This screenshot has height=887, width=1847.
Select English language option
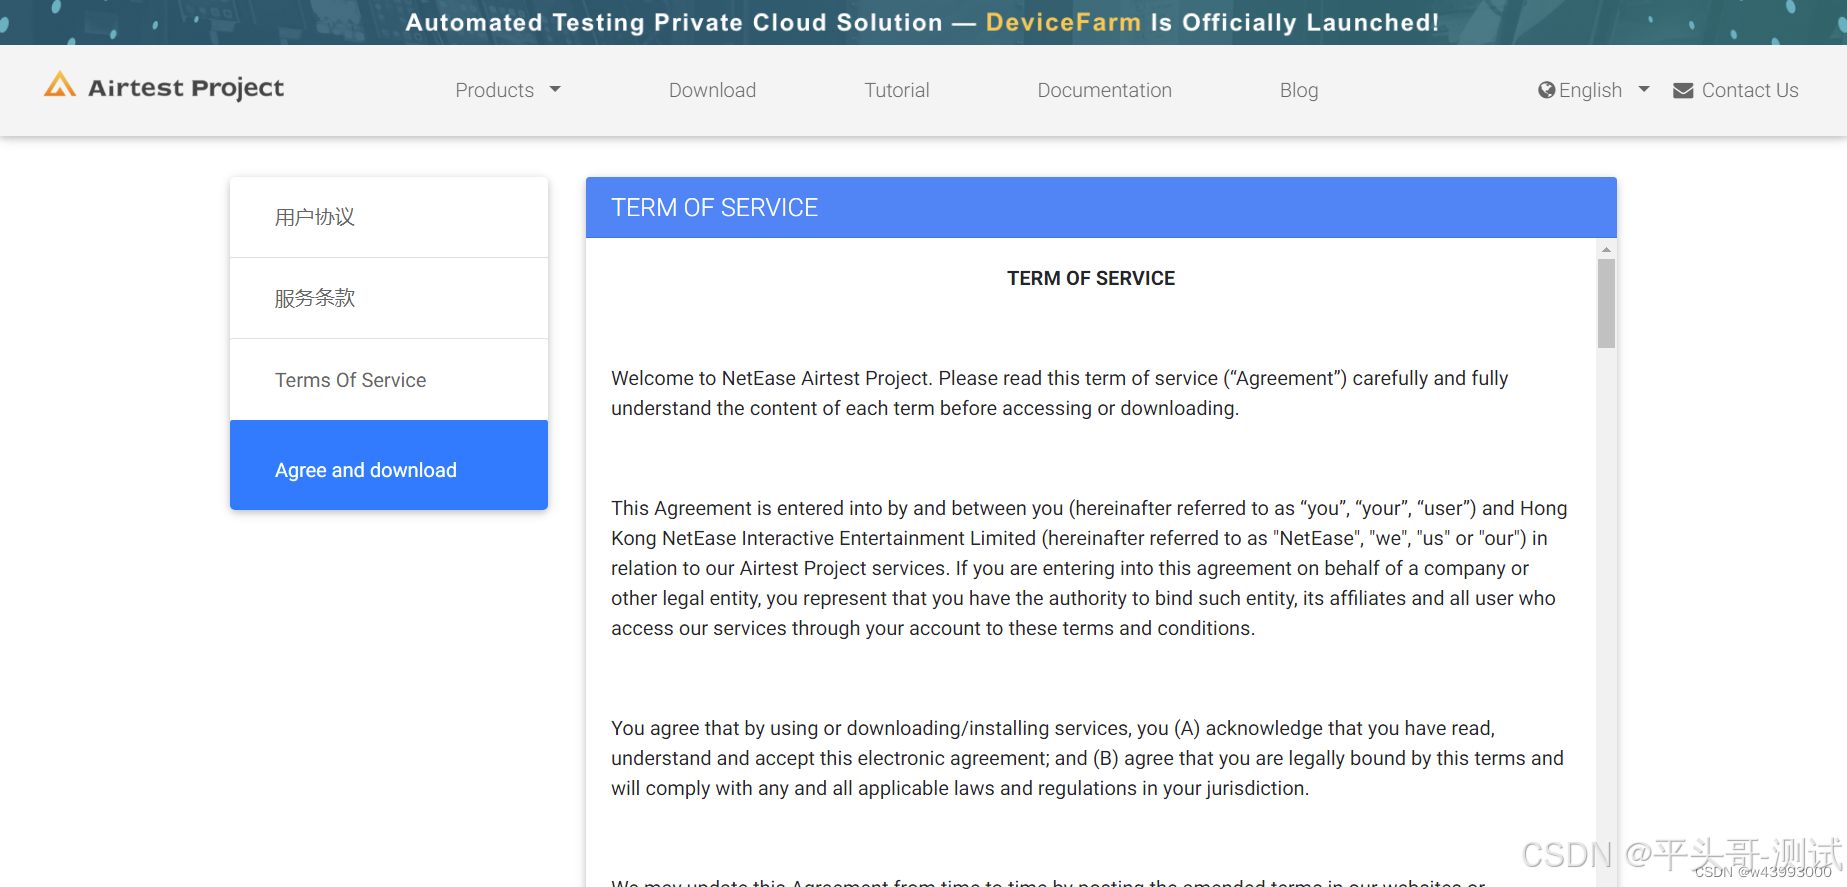tap(1590, 90)
